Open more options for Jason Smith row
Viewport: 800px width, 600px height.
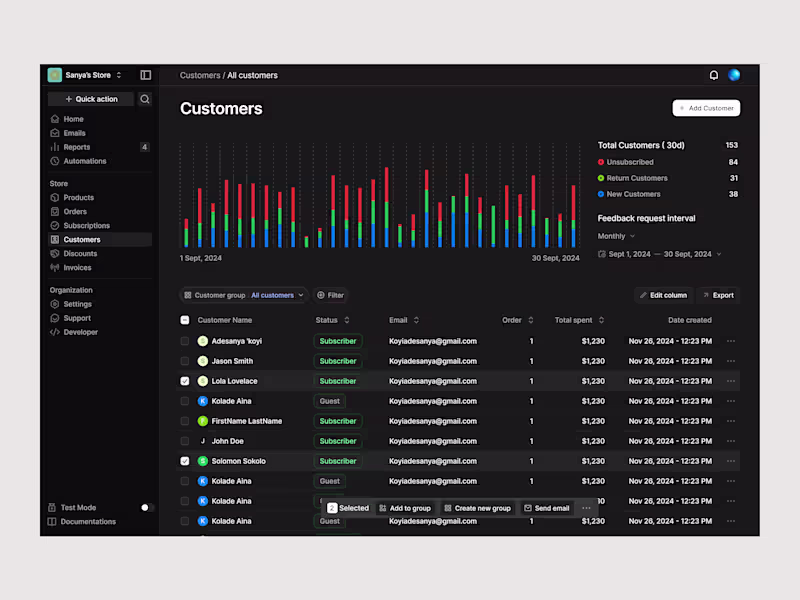tap(731, 361)
